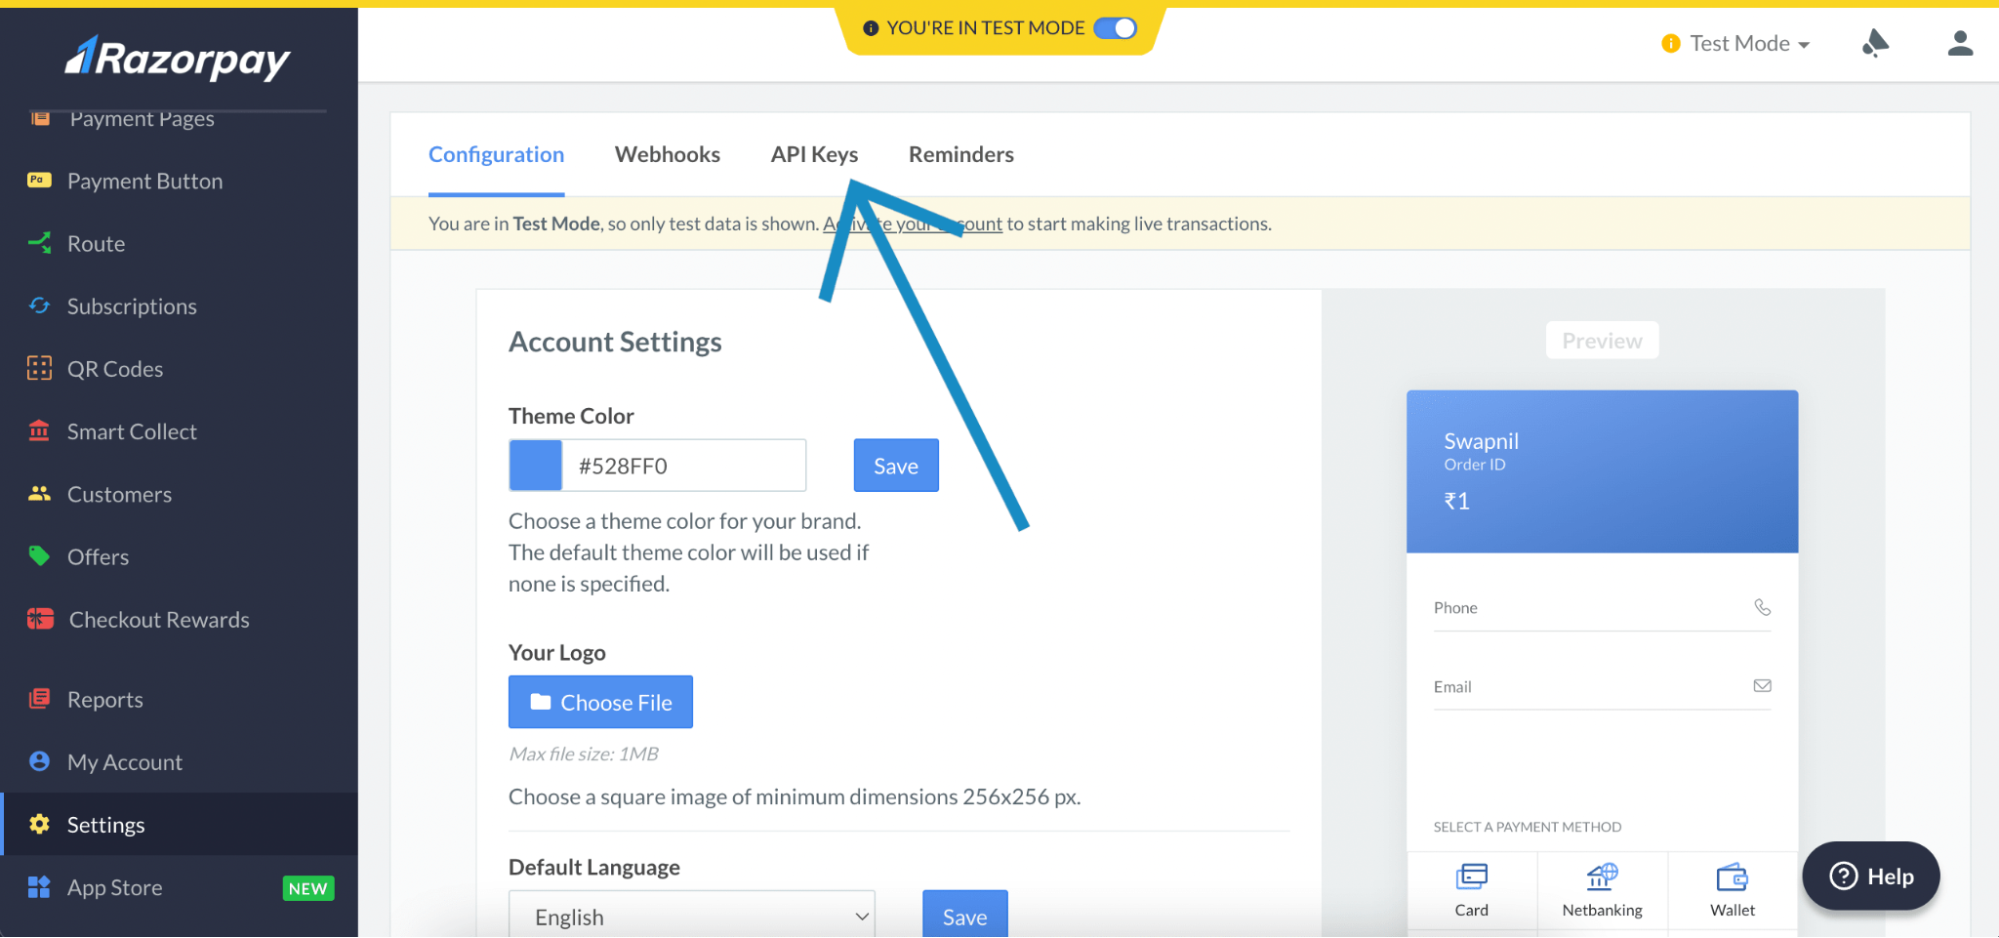Click the phone icon in preview
Image resolution: width=1999 pixels, height=938 pixels.
(1762, 607)
